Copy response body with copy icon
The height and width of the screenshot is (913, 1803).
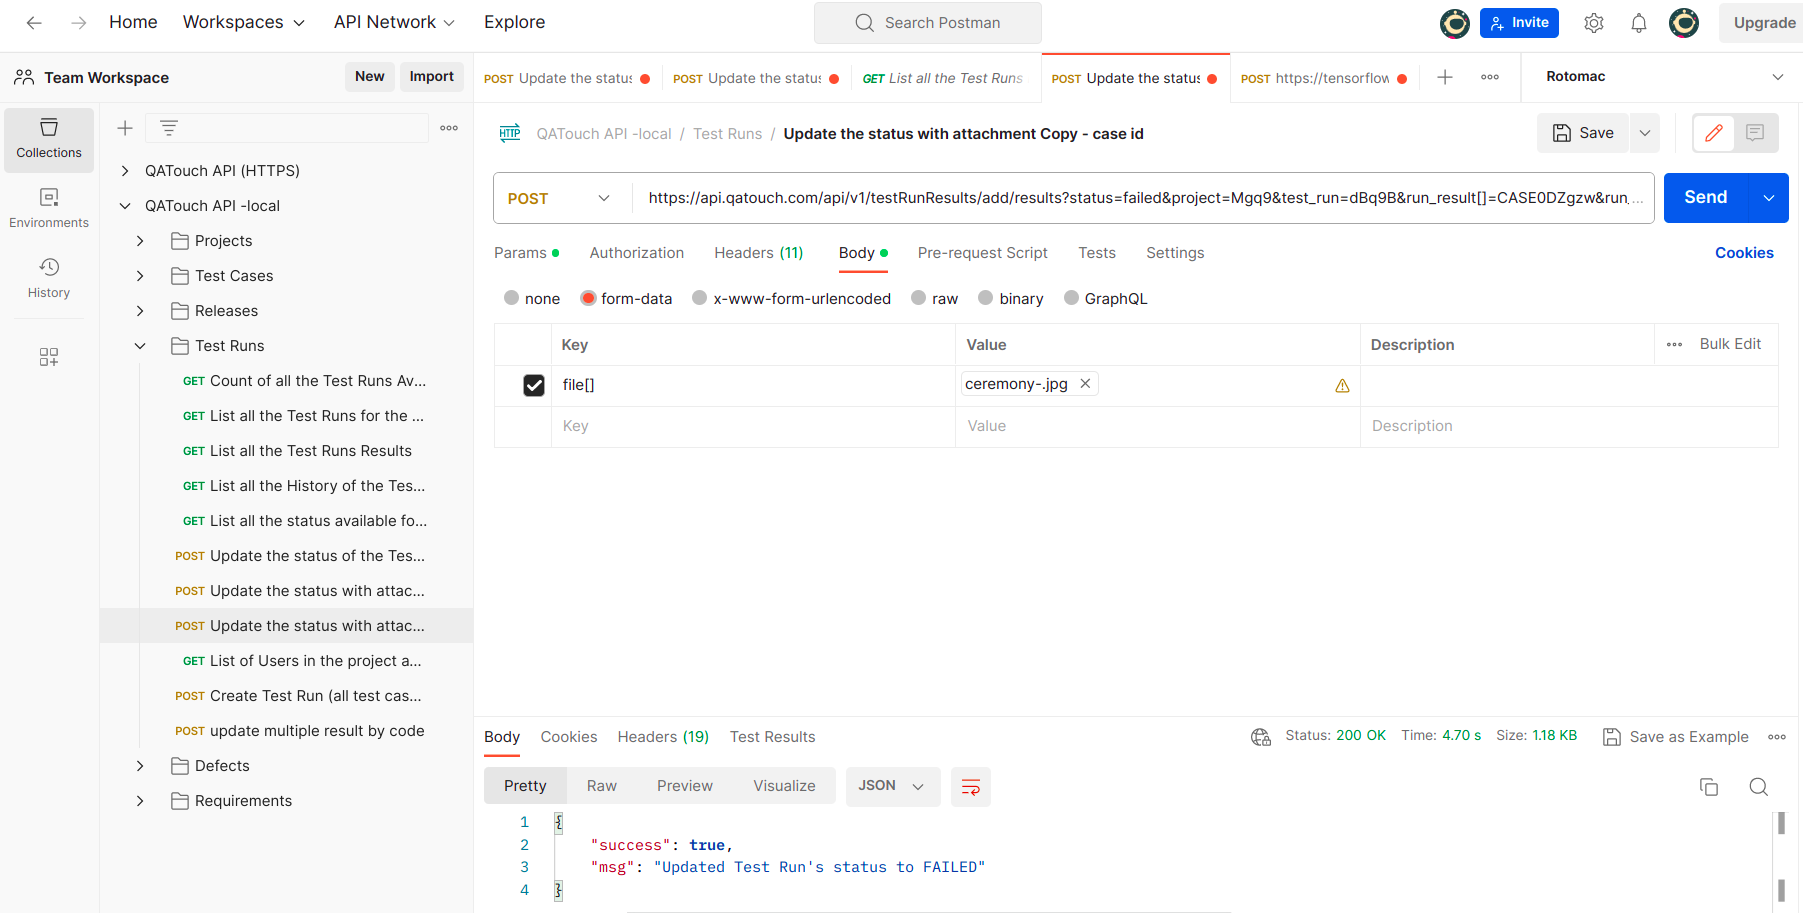pyautogui.click(x=1709, y=787)
